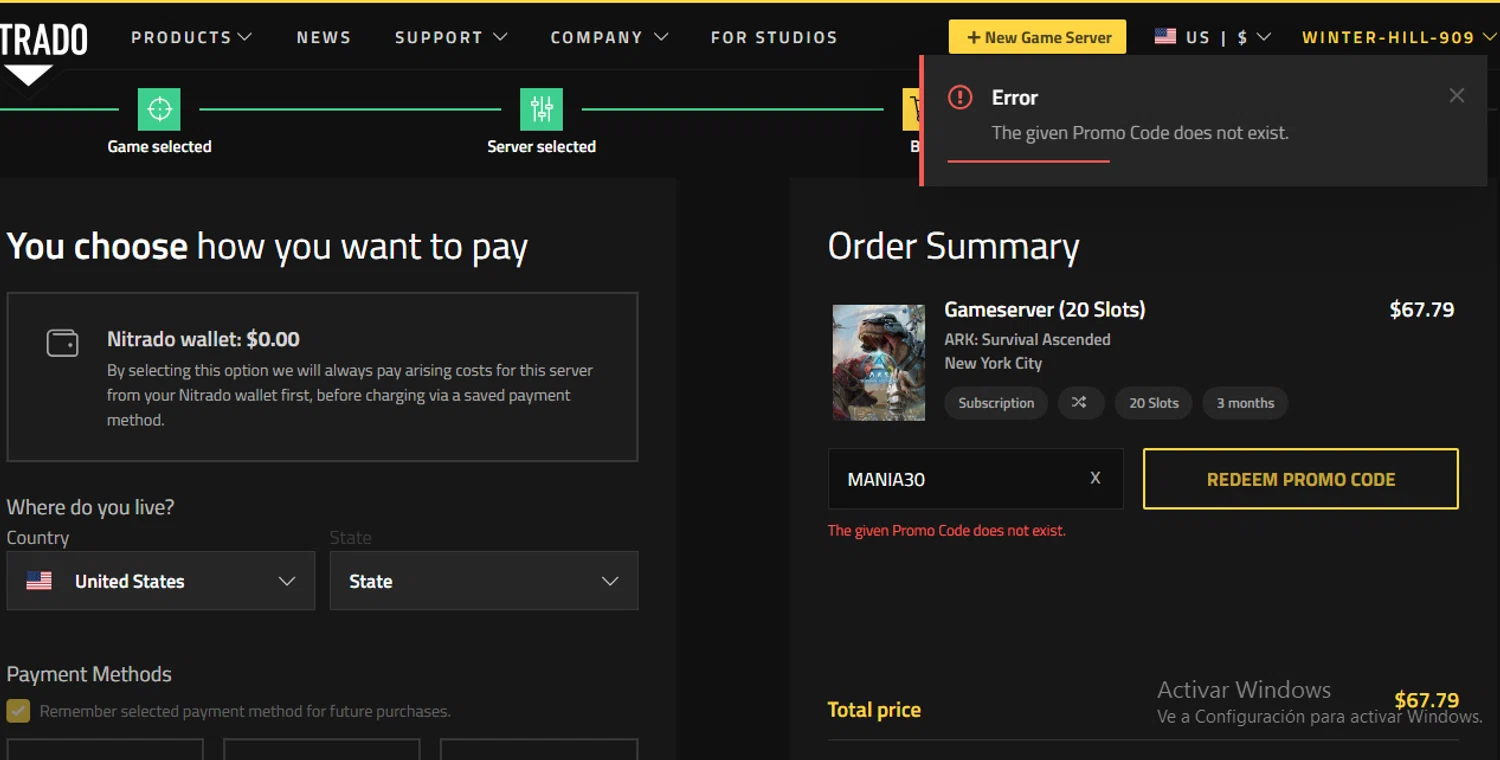
Task: Select the Nitrado wallet payment option
Action: pos(322,377)
